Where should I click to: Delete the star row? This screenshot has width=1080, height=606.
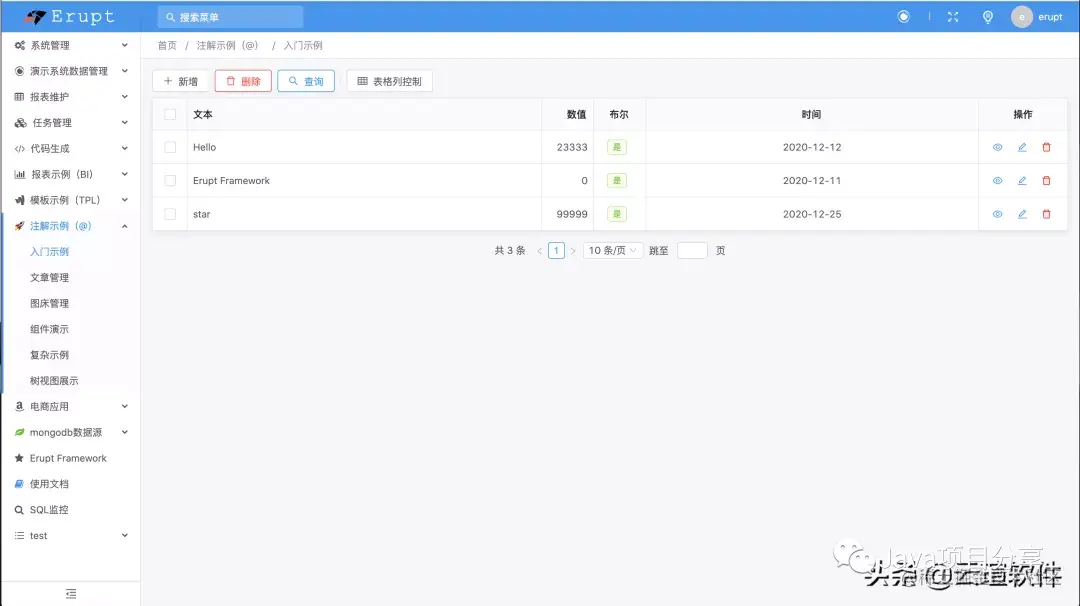point(1046,214)
